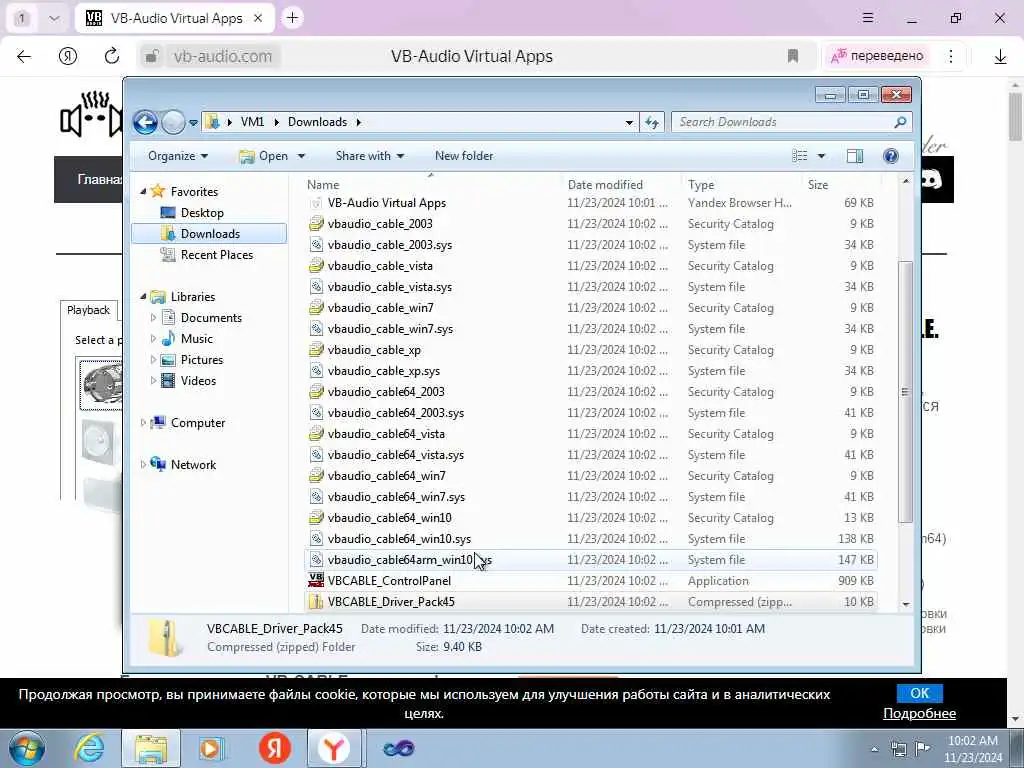Select the Videos library
Image resolution: width=1024 pixels, height=768 pixels.
tap(198, 381)
